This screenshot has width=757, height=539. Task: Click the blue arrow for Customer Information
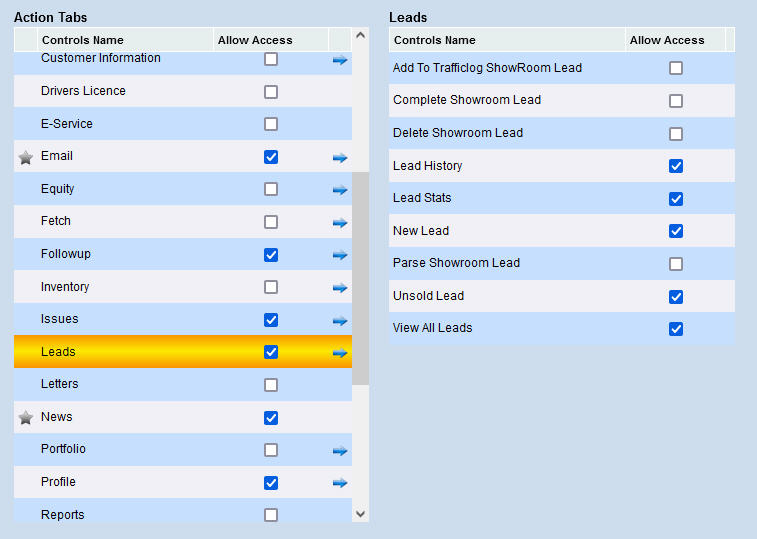[x=340, y=60]
